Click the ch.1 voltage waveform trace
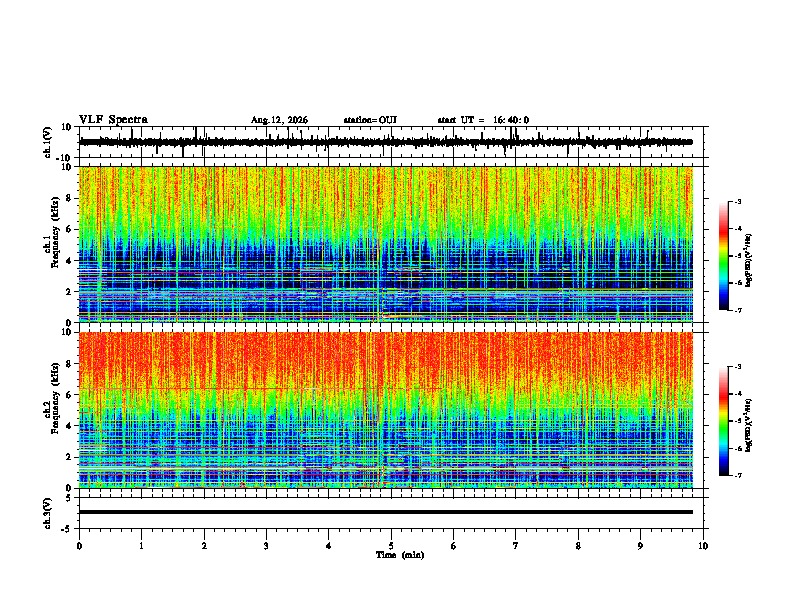This screenshot has height=612, width=792. pyautogui.click(x=385, y=142)
